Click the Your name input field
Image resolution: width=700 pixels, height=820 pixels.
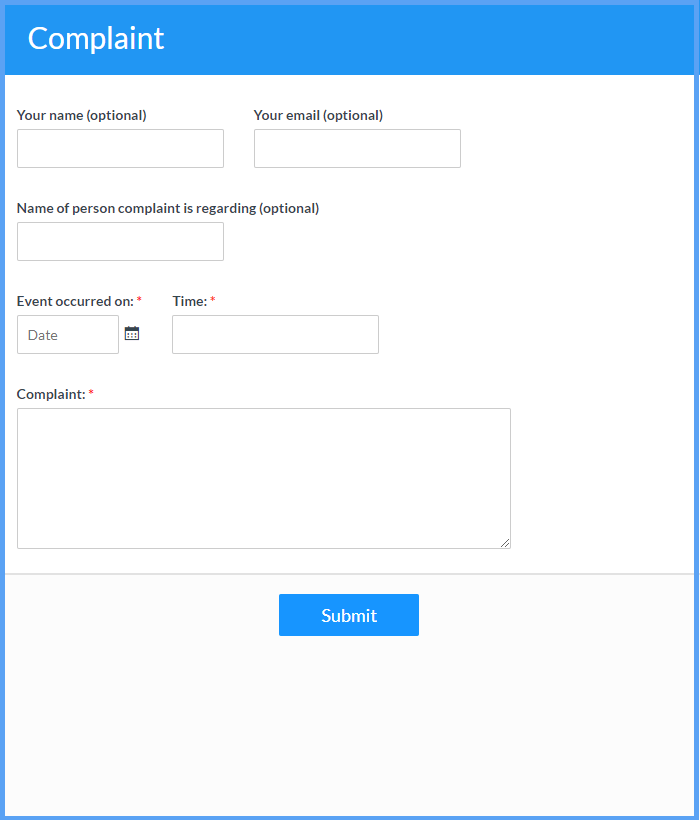120,149
